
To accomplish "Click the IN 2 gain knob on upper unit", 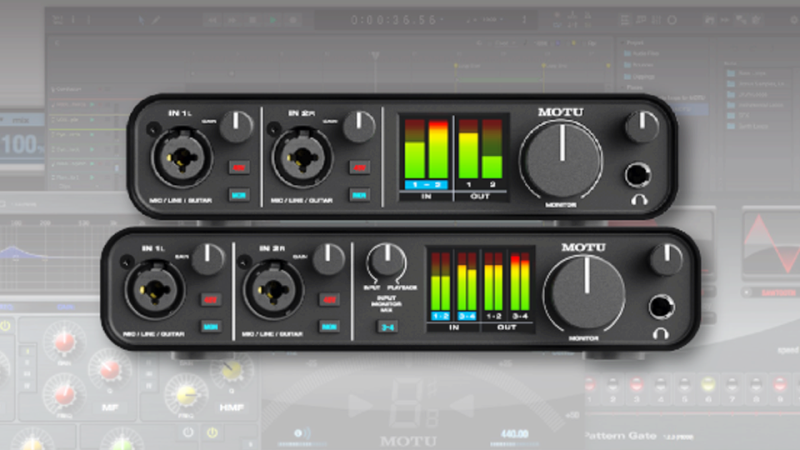I will point(359,126).
